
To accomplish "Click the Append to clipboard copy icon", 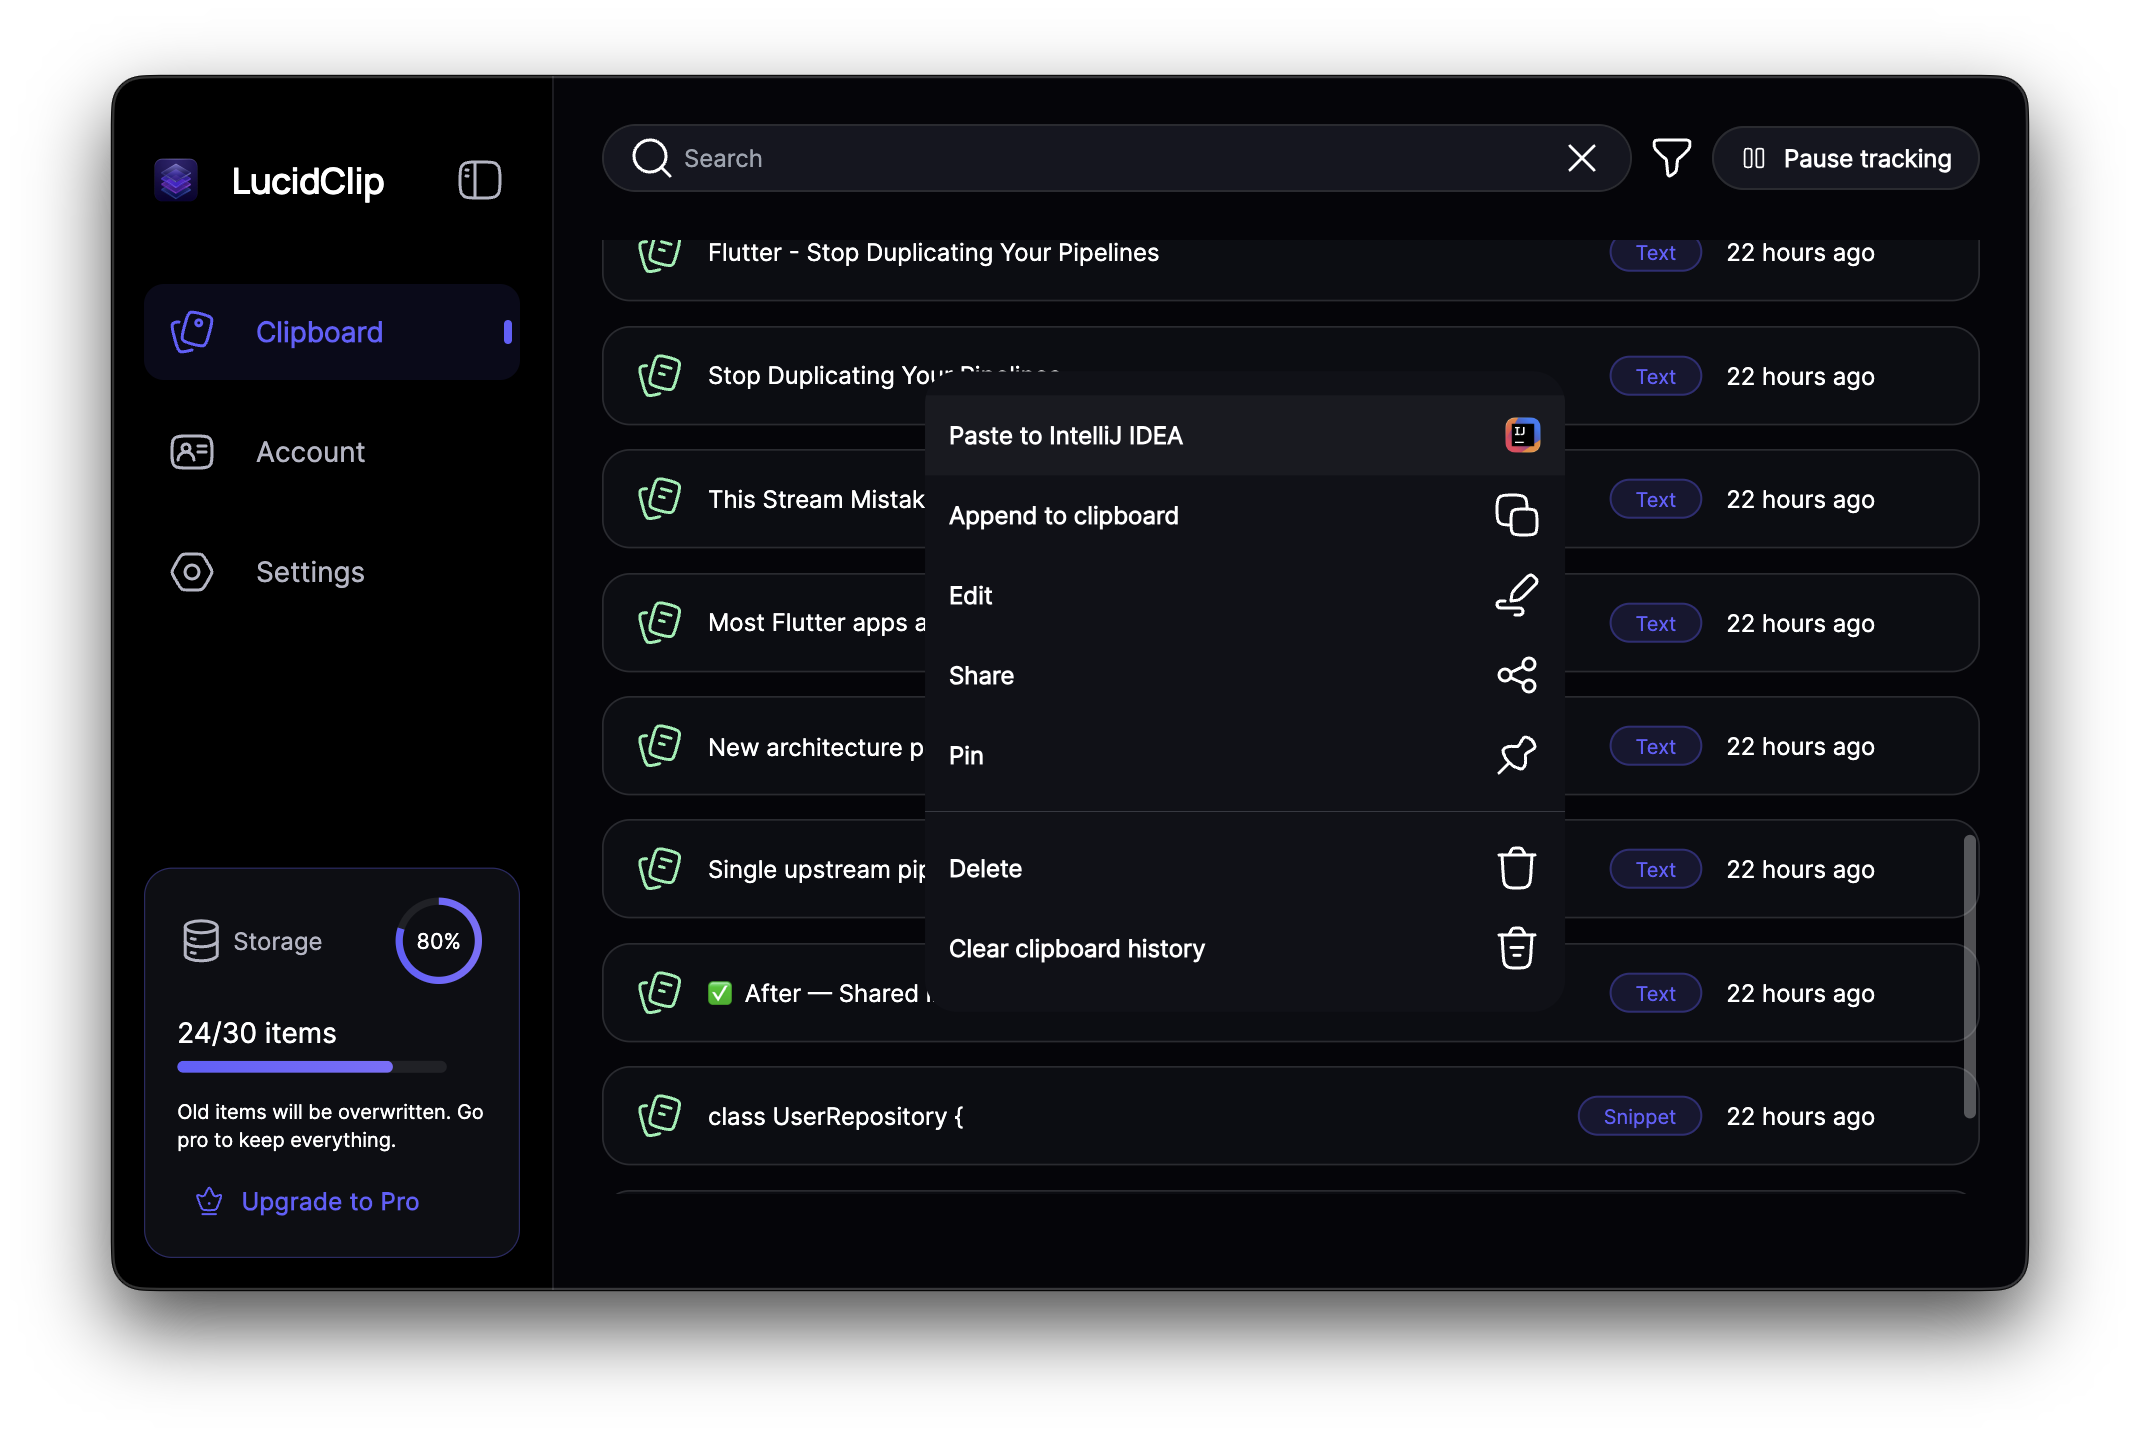I will (x=1517, y=515).
